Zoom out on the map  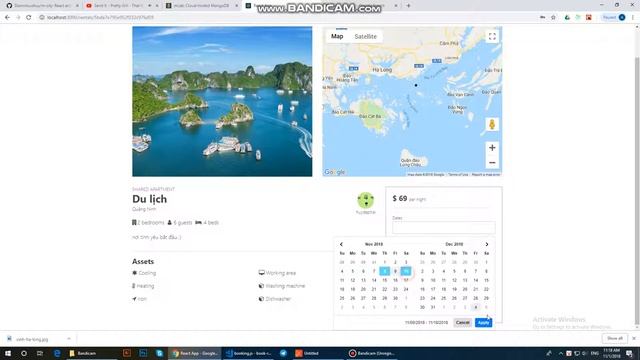(x=492, y=162)
